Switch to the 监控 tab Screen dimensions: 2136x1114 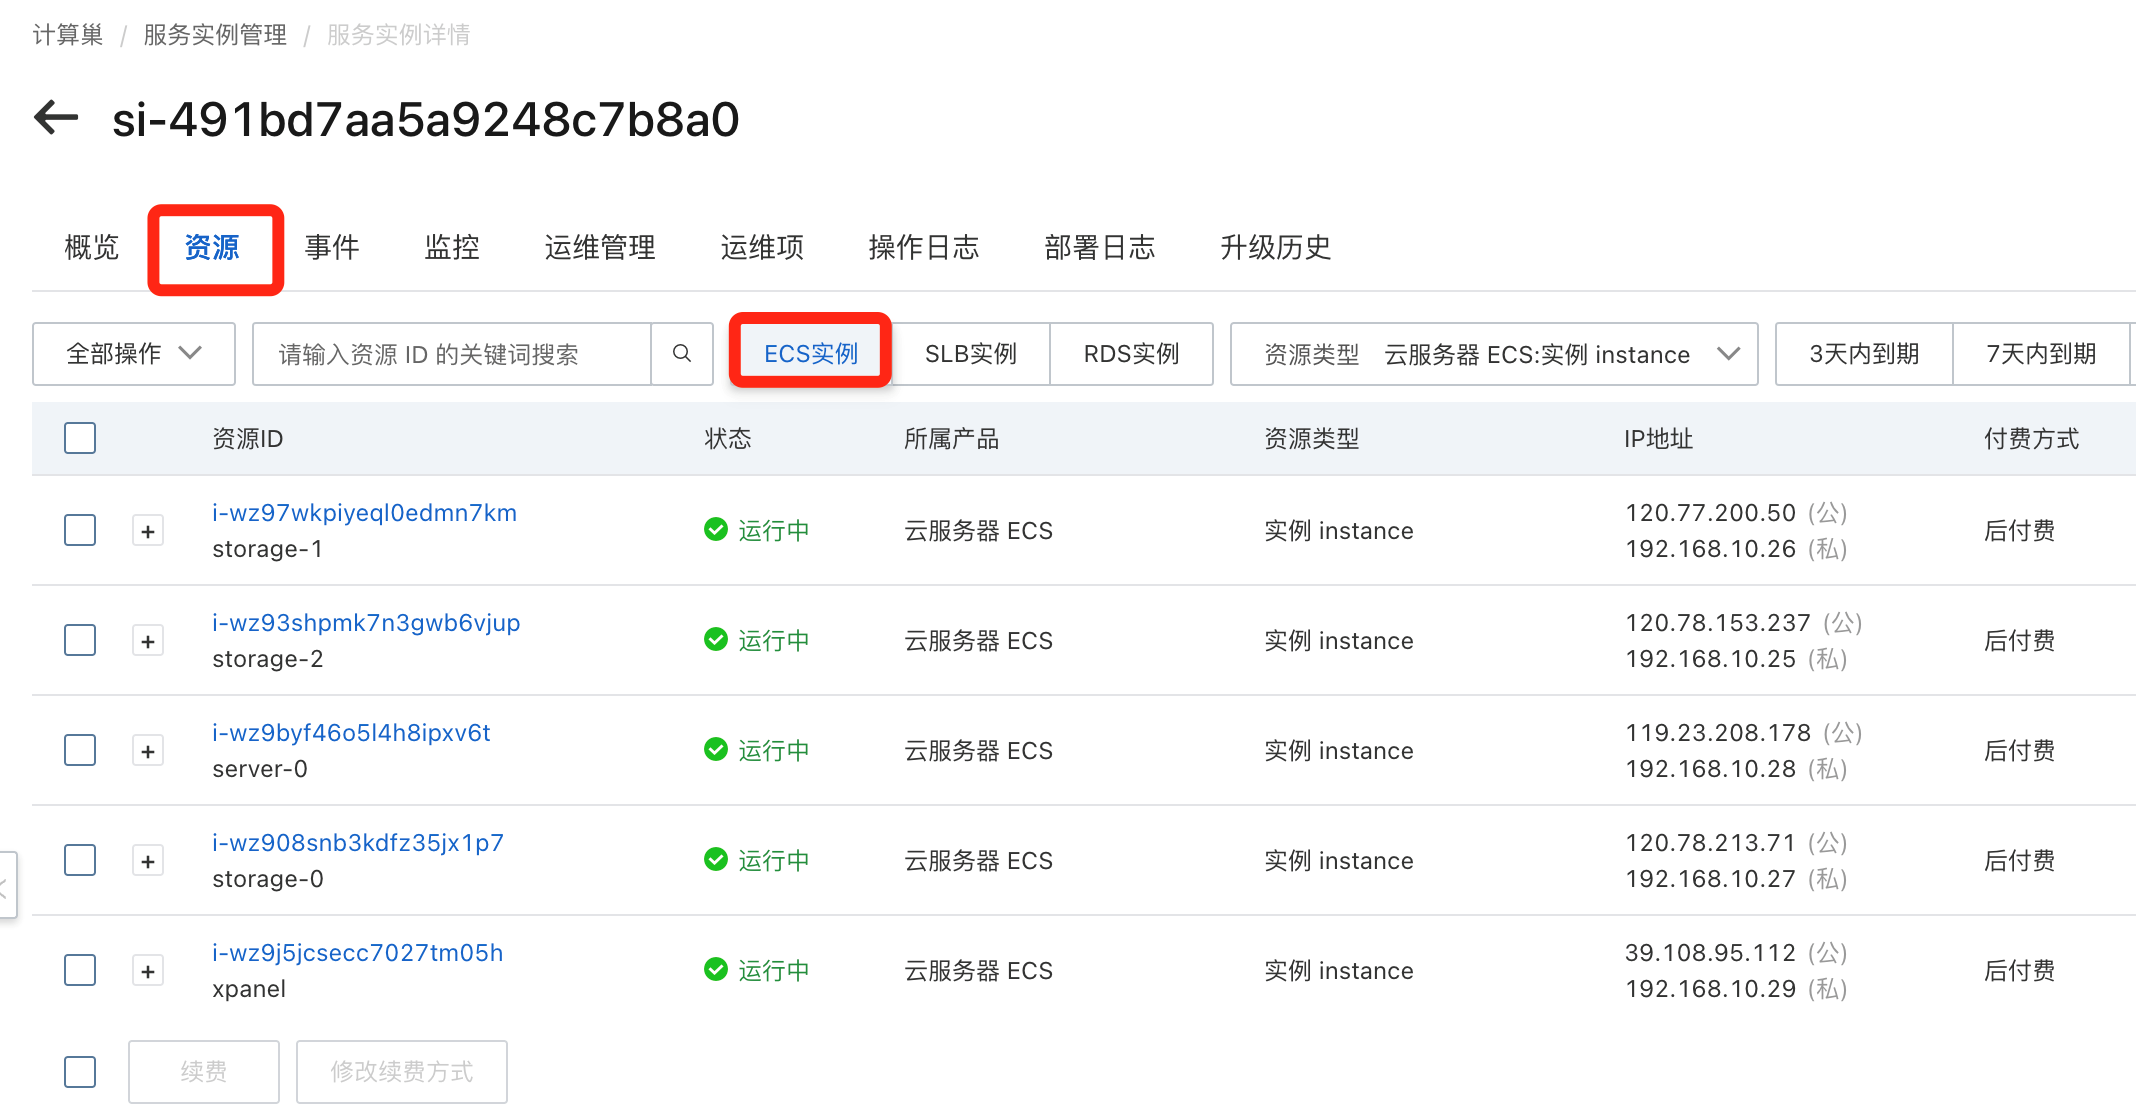(452, 247)
